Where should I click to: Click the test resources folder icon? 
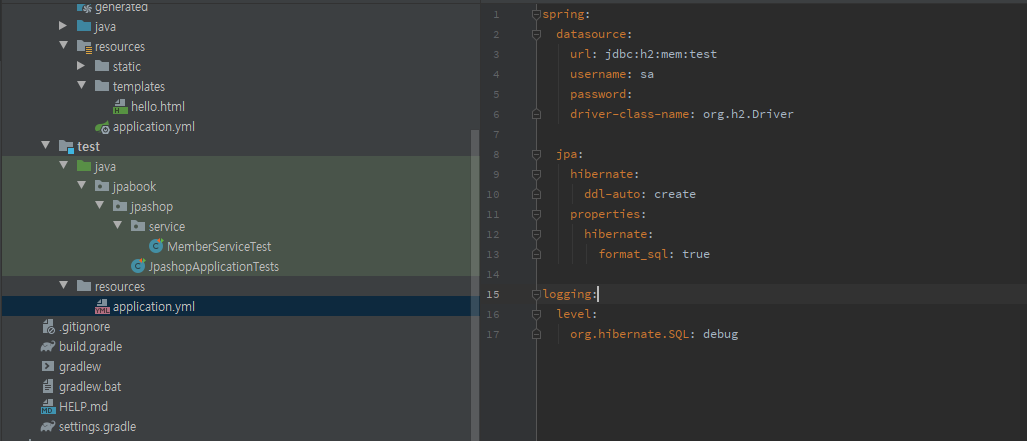click(x=84, y=286)
